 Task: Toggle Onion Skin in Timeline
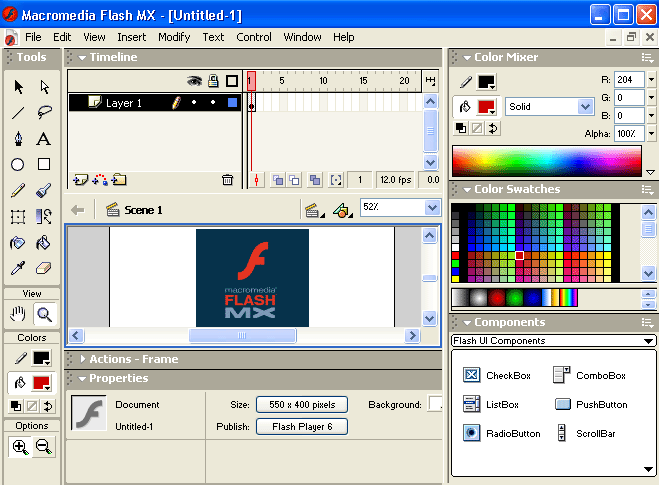pyautogui.click(x=278, y=180)
